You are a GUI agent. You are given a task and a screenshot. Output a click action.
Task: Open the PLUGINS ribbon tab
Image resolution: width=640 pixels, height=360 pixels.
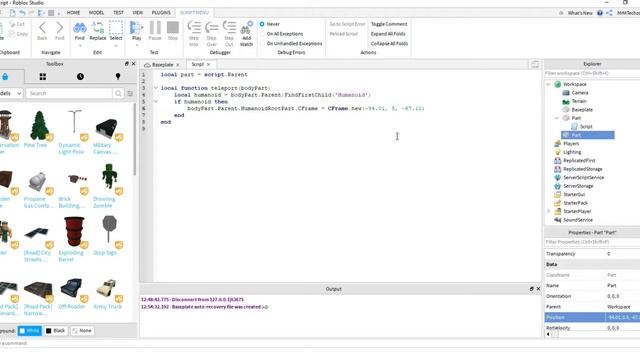point(161,13)
